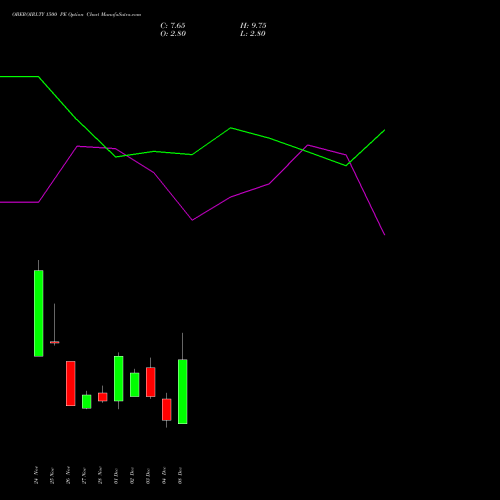Select the small green candle for 27 Nov
The image size is (500, 500).
(x=87, y=401)
